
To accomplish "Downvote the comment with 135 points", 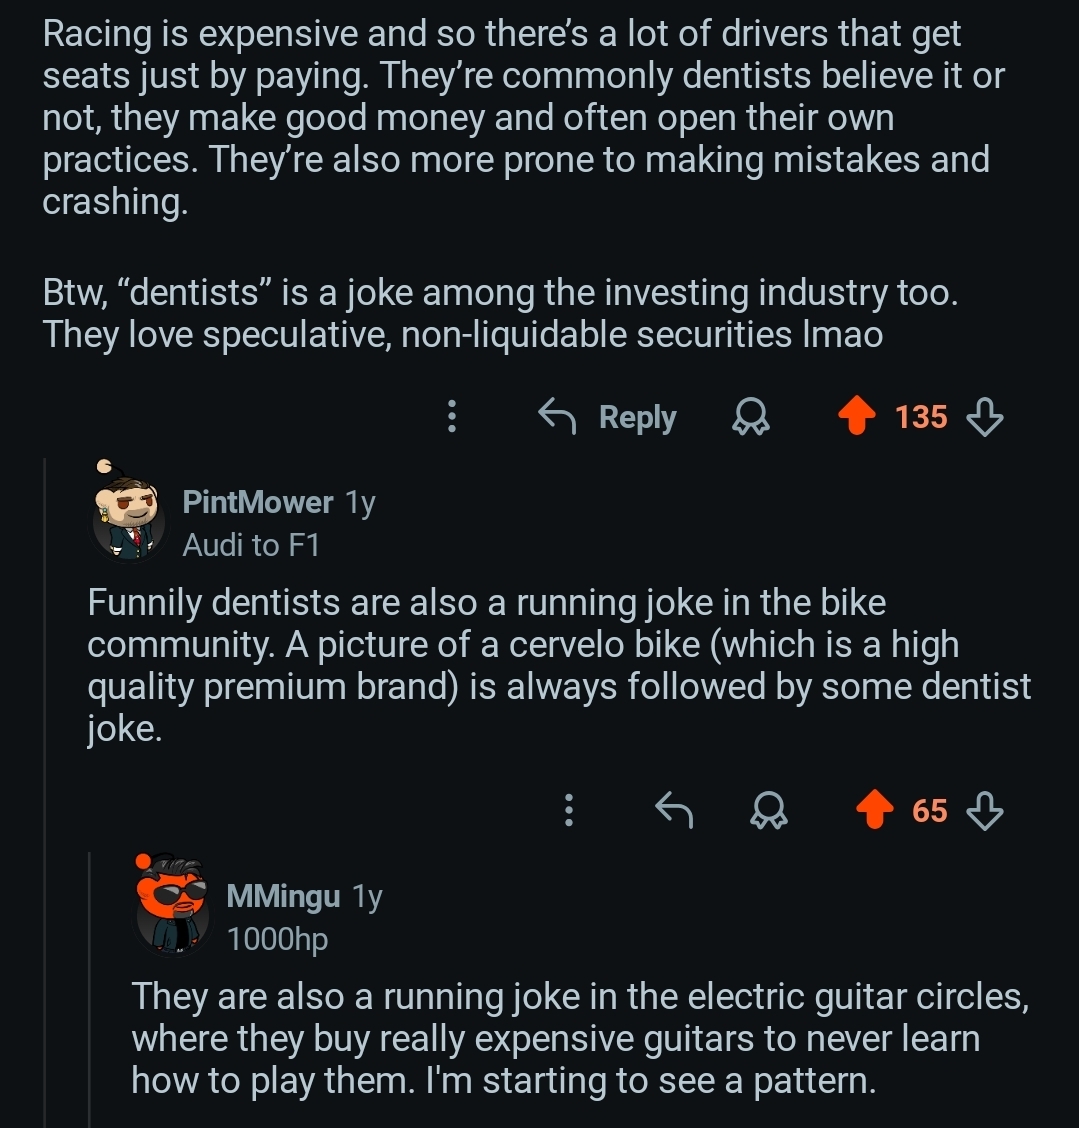I will click(x=986, y=417).
